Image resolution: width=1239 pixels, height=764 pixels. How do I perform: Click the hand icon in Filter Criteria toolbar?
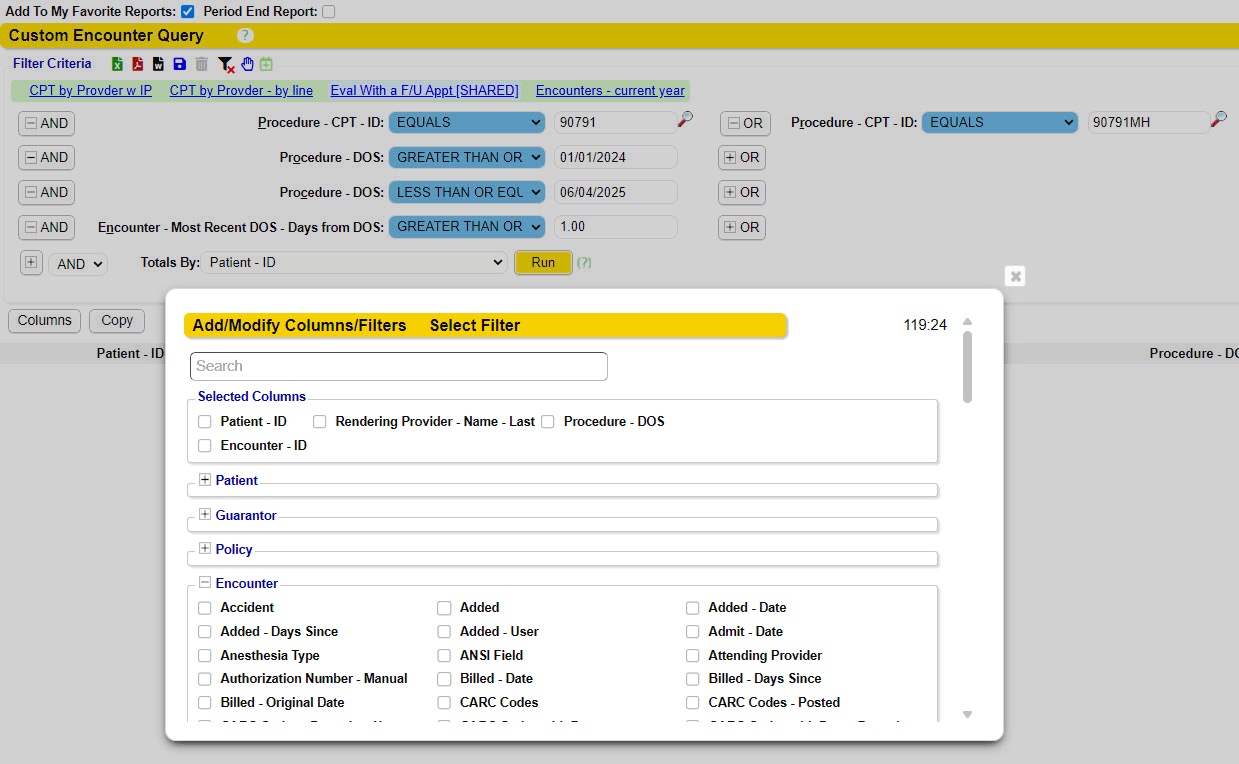pos(248,64)
